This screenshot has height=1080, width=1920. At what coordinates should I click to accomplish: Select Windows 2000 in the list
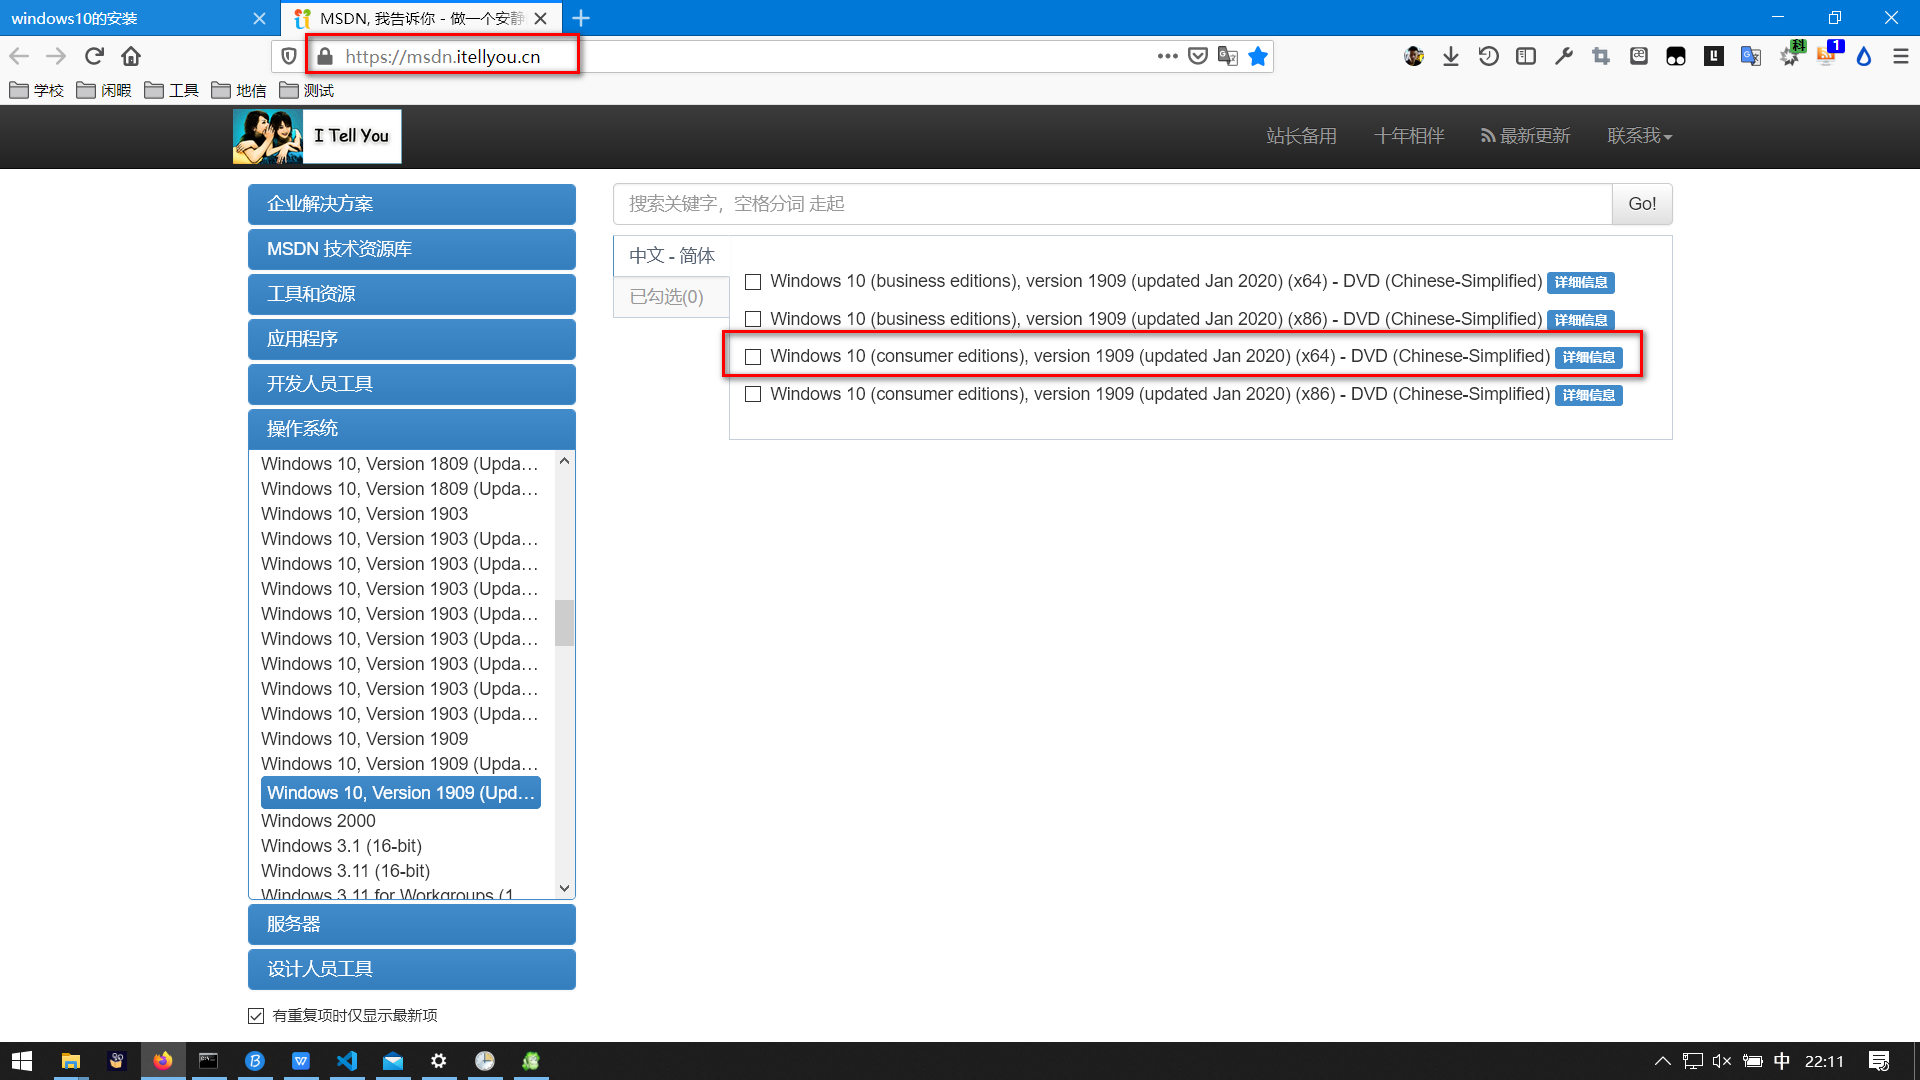click(x=318, y=821)
